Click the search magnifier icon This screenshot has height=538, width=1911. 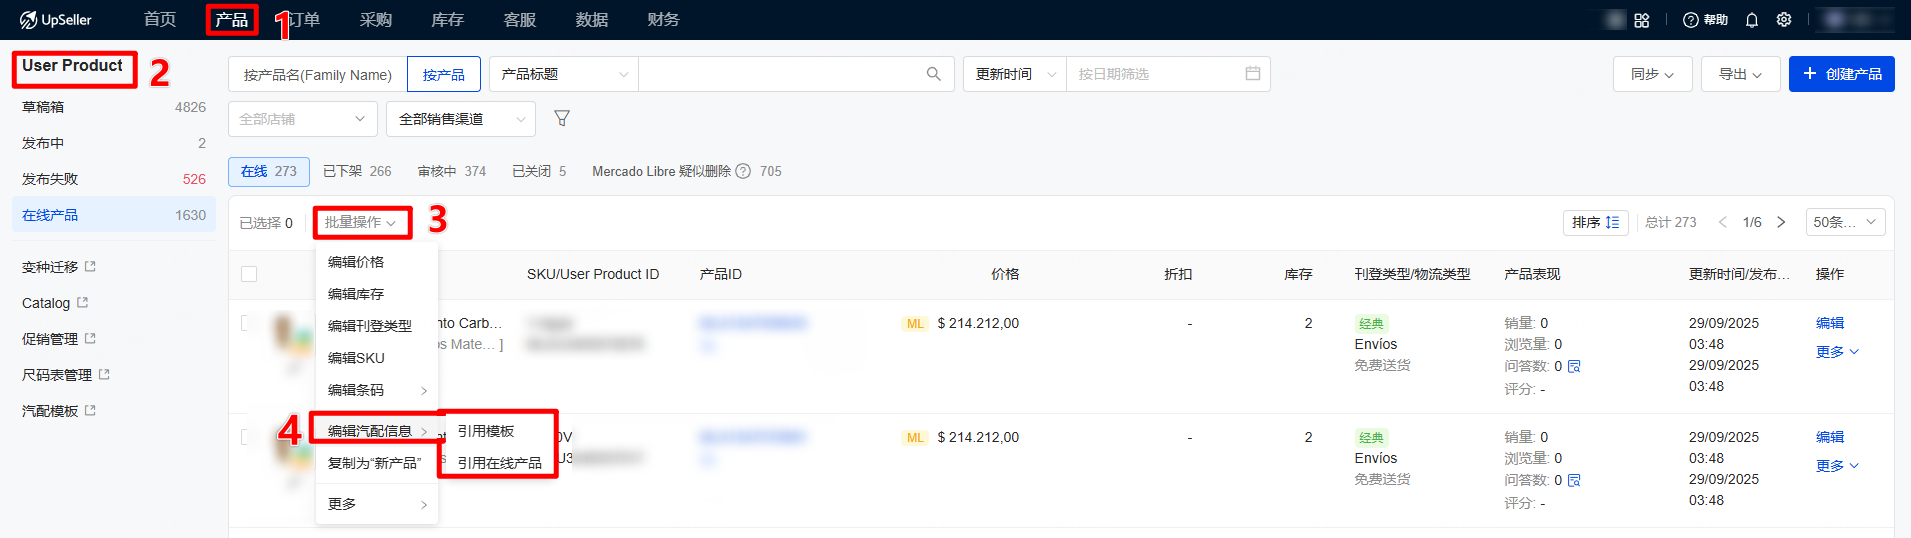(933, 74)
